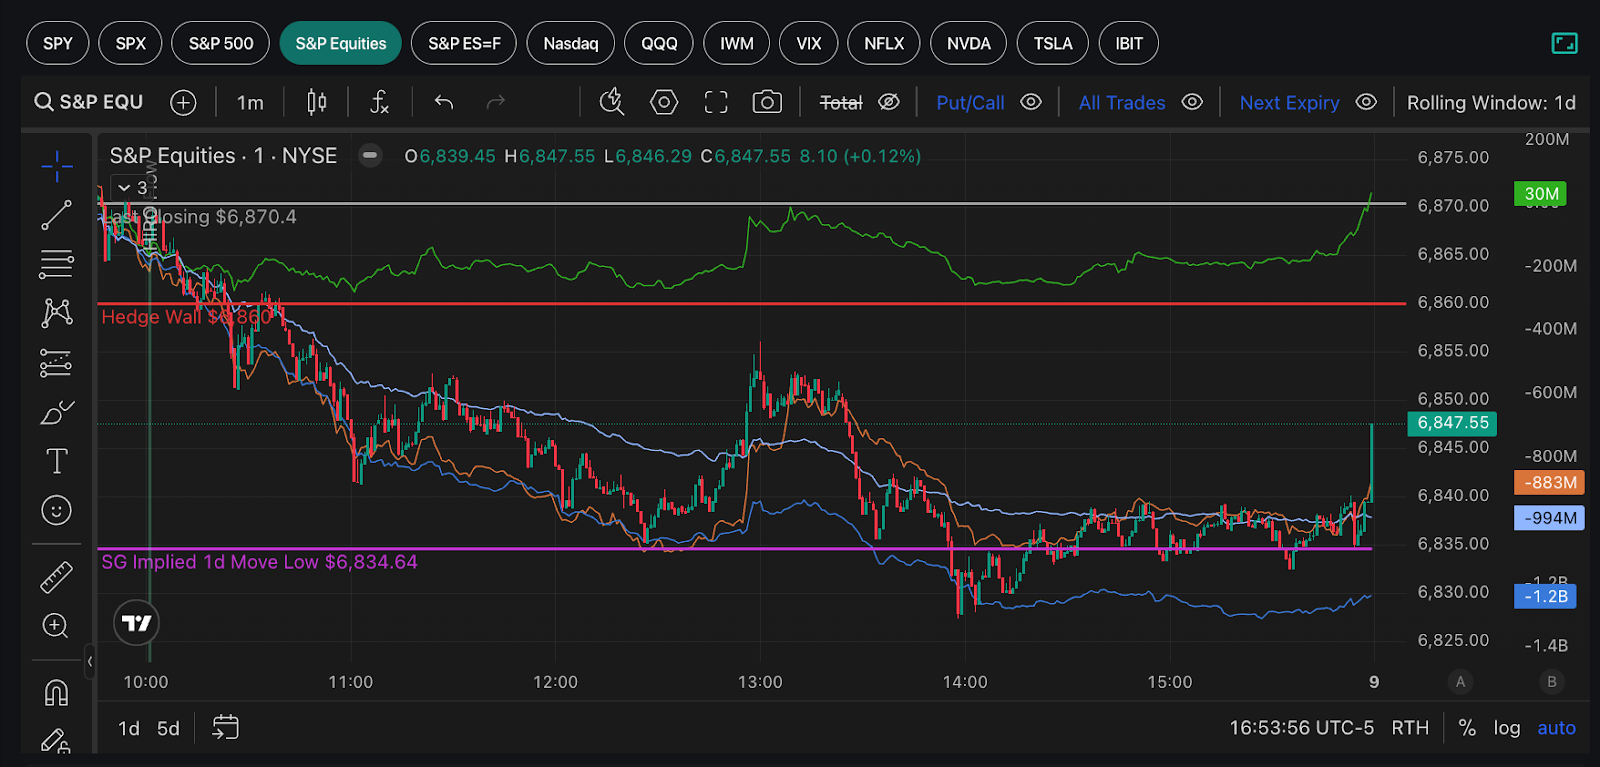The image size is (1600, 767).
Task: Open the emoji icons tool
Action: point(57,510)
